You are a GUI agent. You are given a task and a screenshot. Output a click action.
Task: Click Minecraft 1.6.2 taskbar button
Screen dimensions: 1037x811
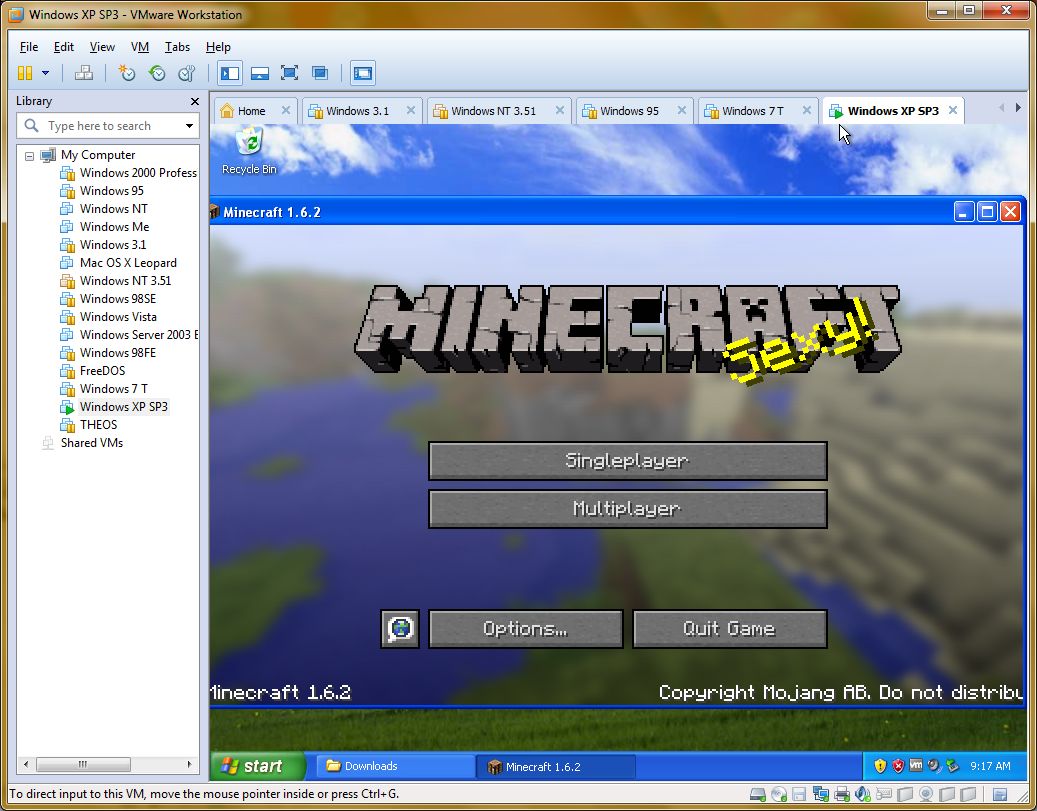pos(556,767)
